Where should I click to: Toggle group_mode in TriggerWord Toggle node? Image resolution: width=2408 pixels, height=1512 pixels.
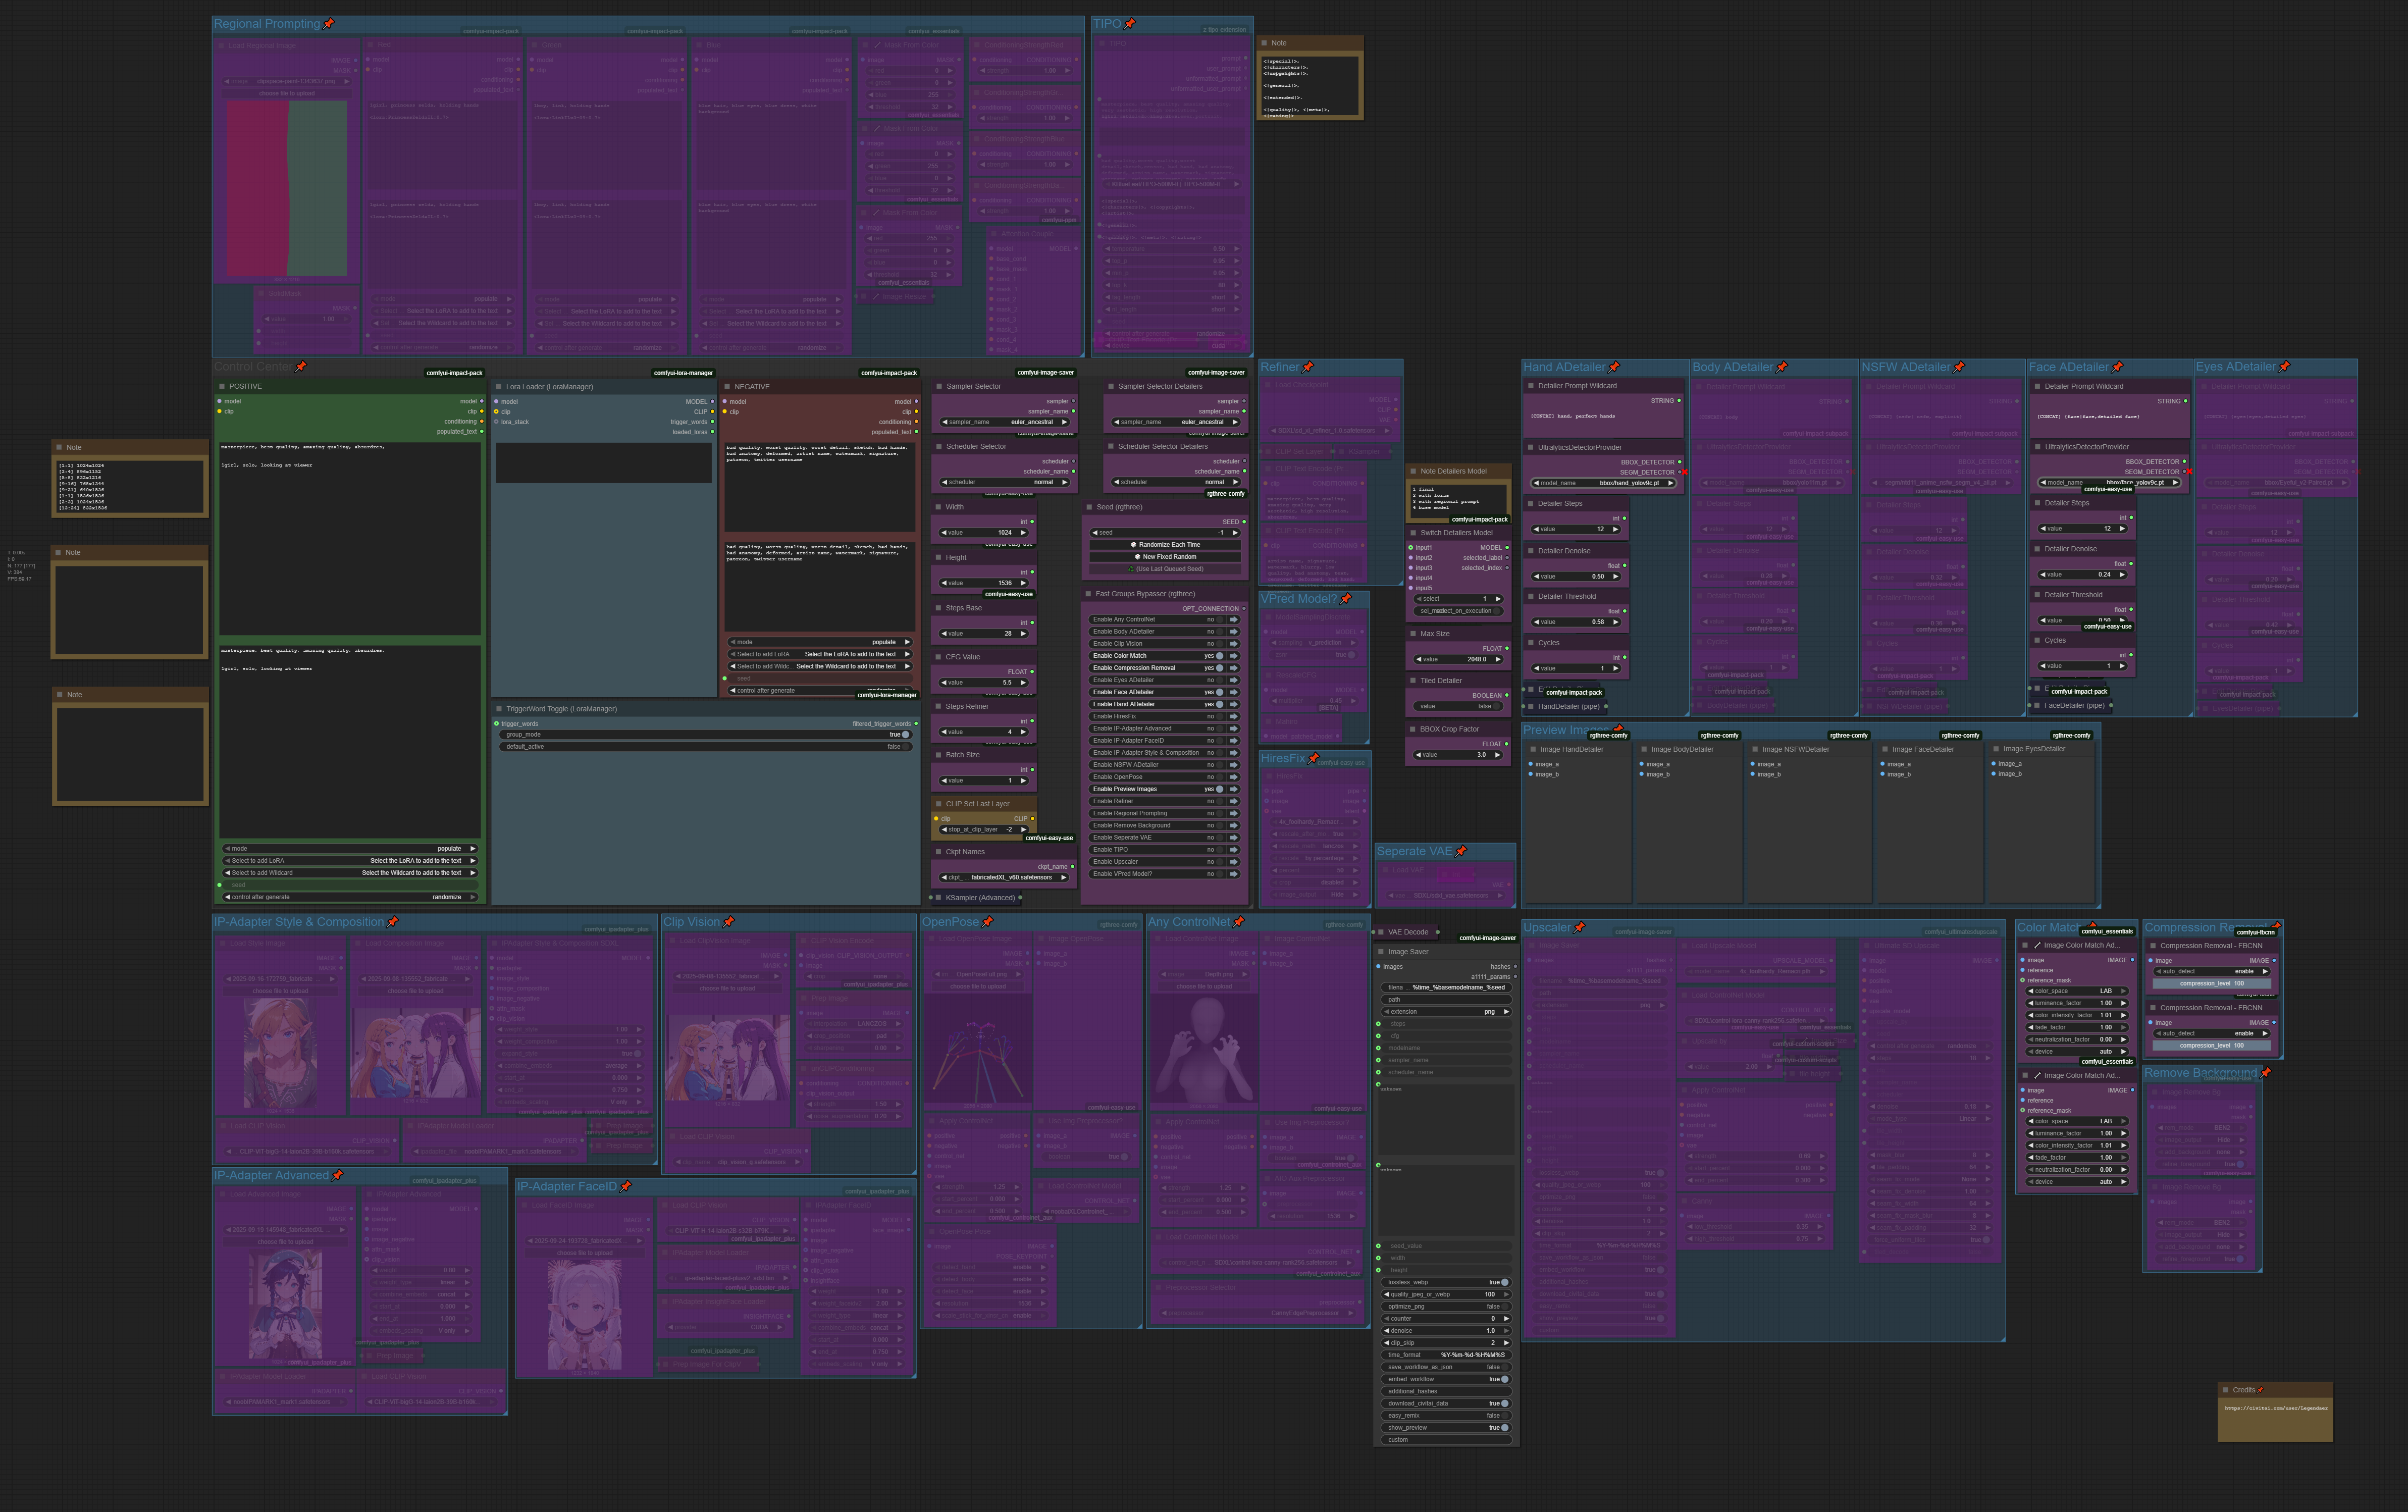[905, 734]
